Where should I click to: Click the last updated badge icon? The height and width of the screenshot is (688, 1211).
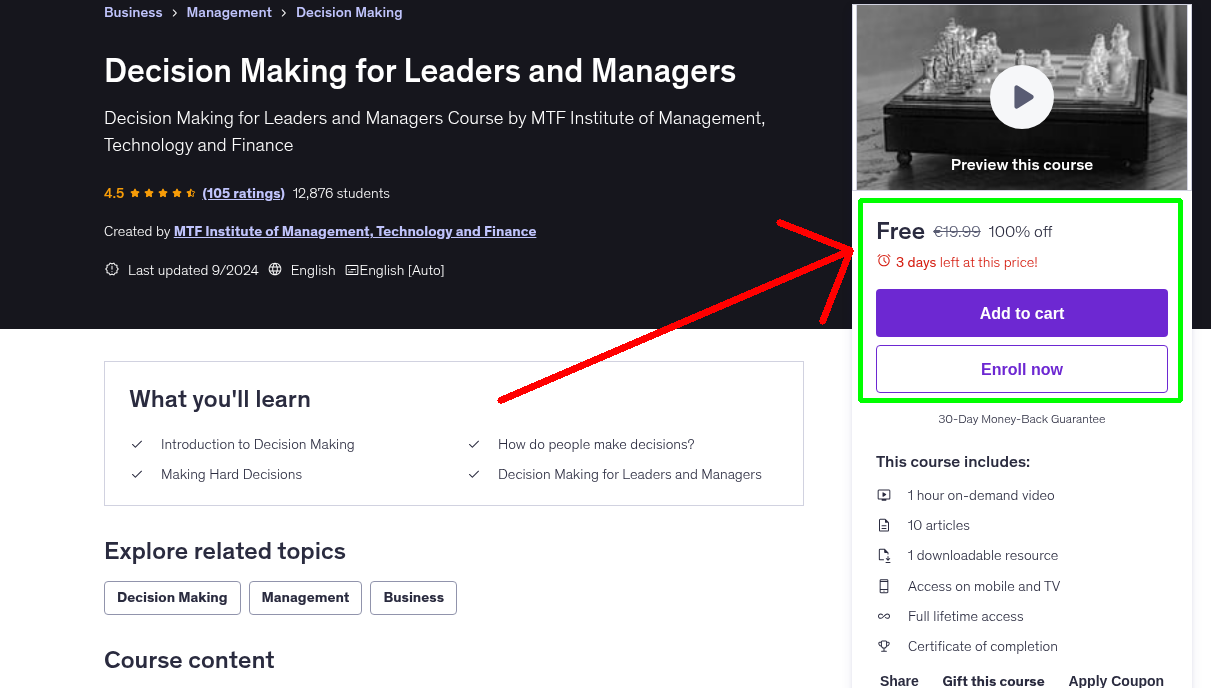[x=112, y=270]
